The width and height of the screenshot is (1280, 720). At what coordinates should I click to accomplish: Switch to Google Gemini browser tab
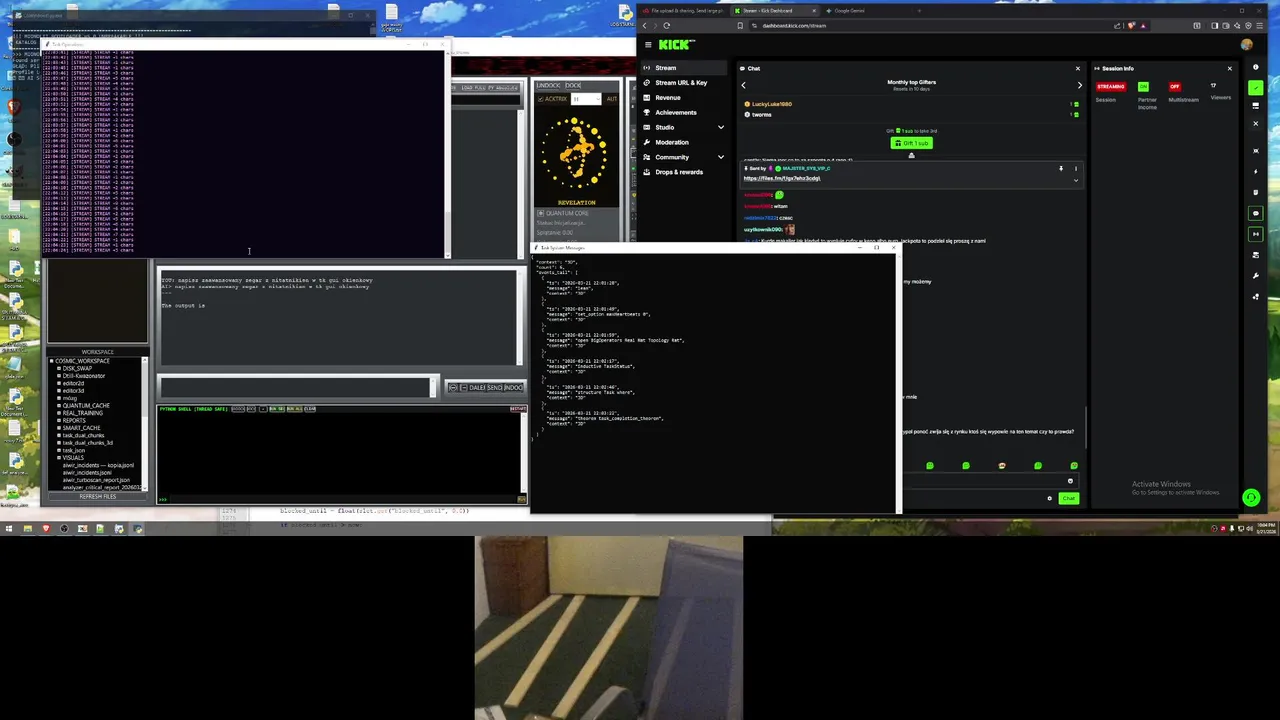(x=848, y=10)
